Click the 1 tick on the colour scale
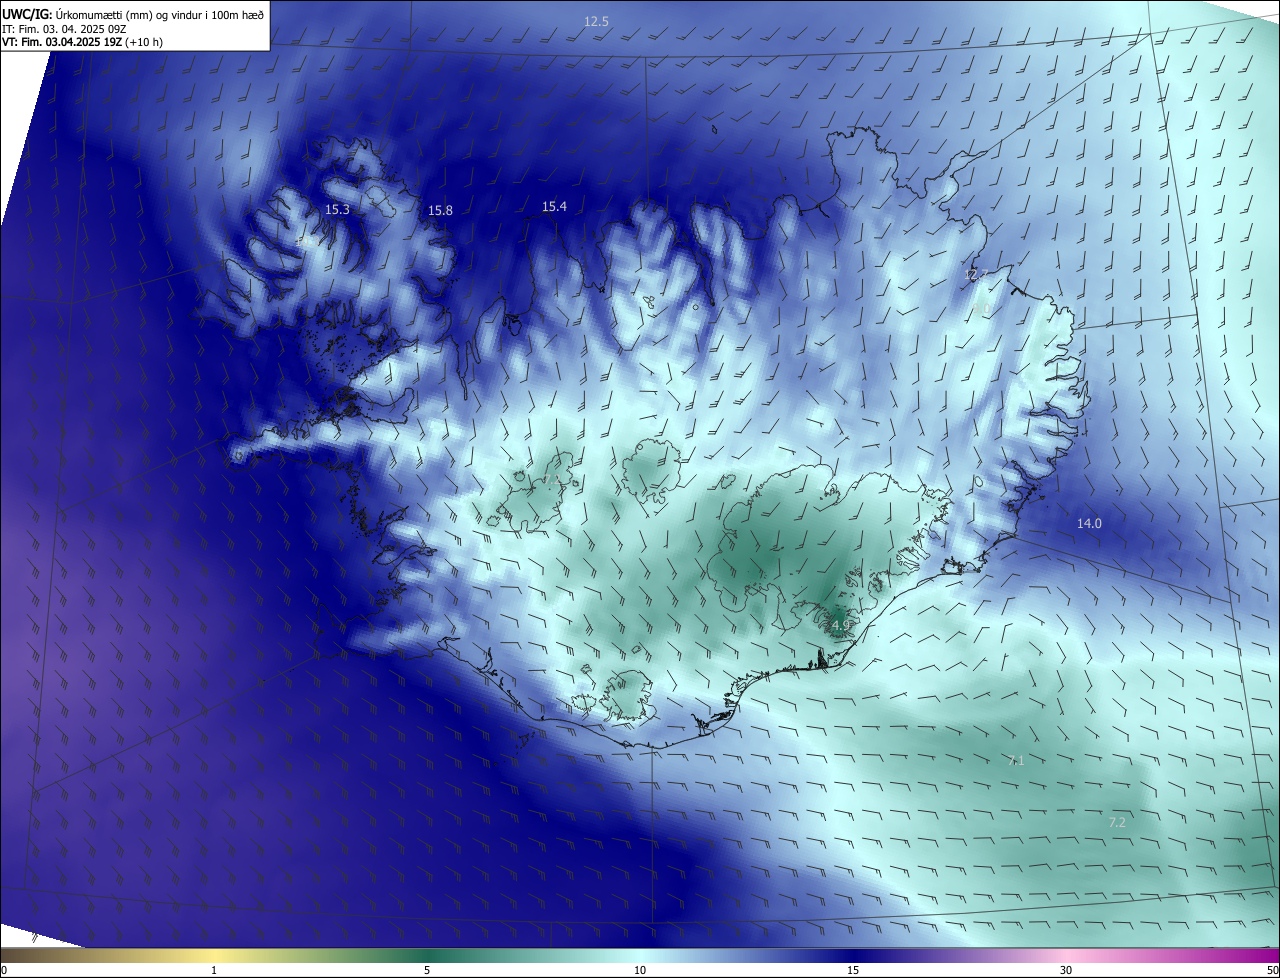 214,970
